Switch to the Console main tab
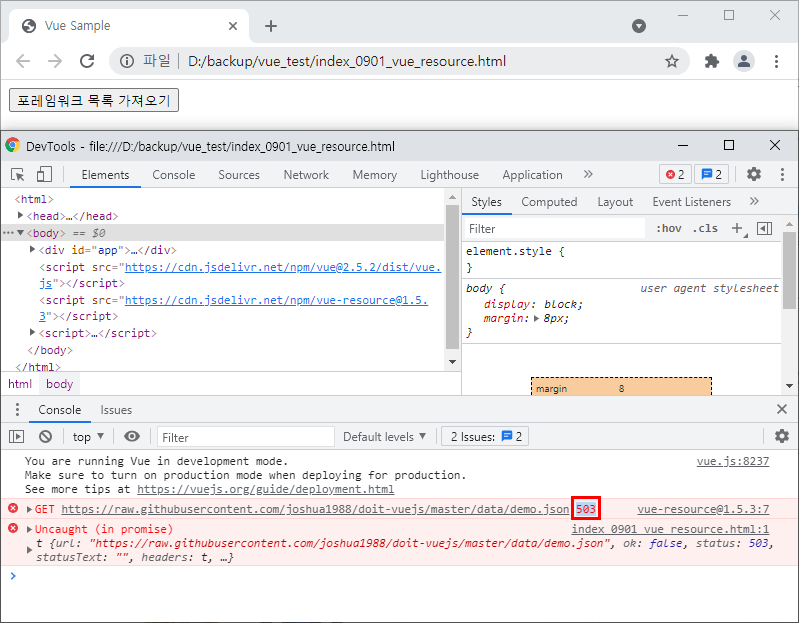Screen dimensions: 799x623 (174, 175)
